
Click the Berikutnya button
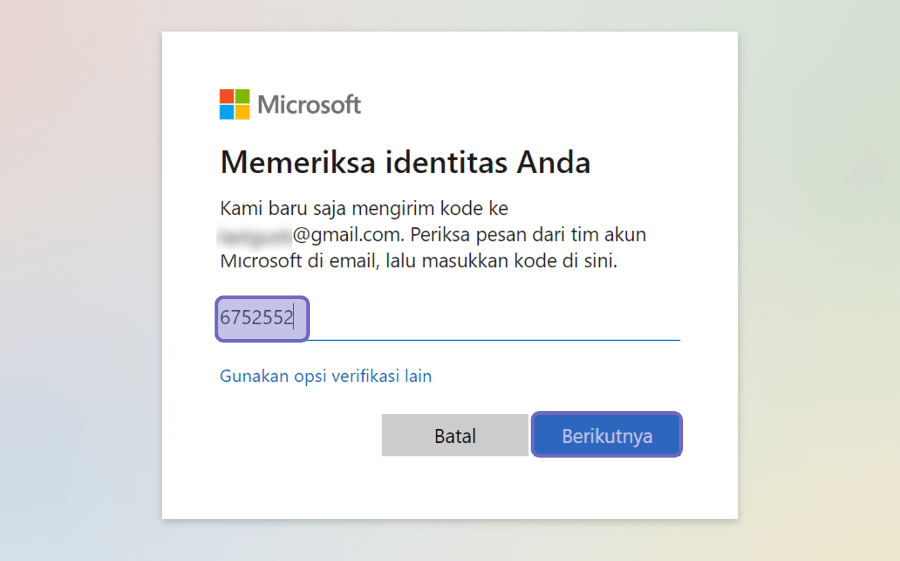(607, 435)
